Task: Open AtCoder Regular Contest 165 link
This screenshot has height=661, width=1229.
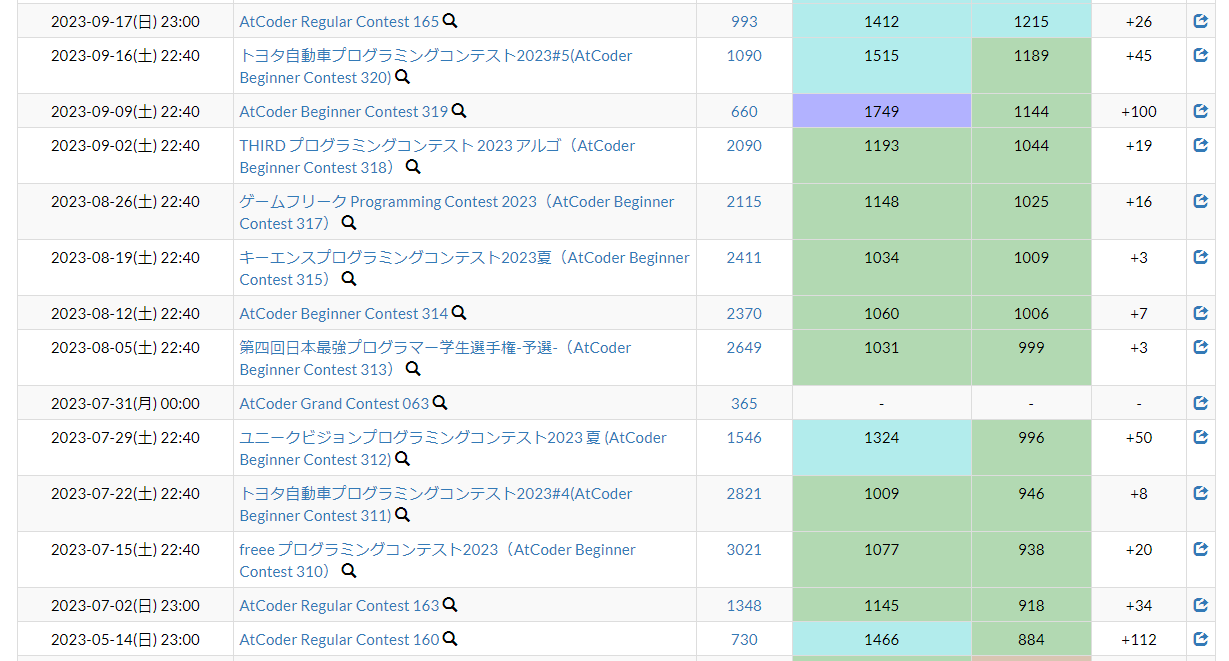Action: 339,21
